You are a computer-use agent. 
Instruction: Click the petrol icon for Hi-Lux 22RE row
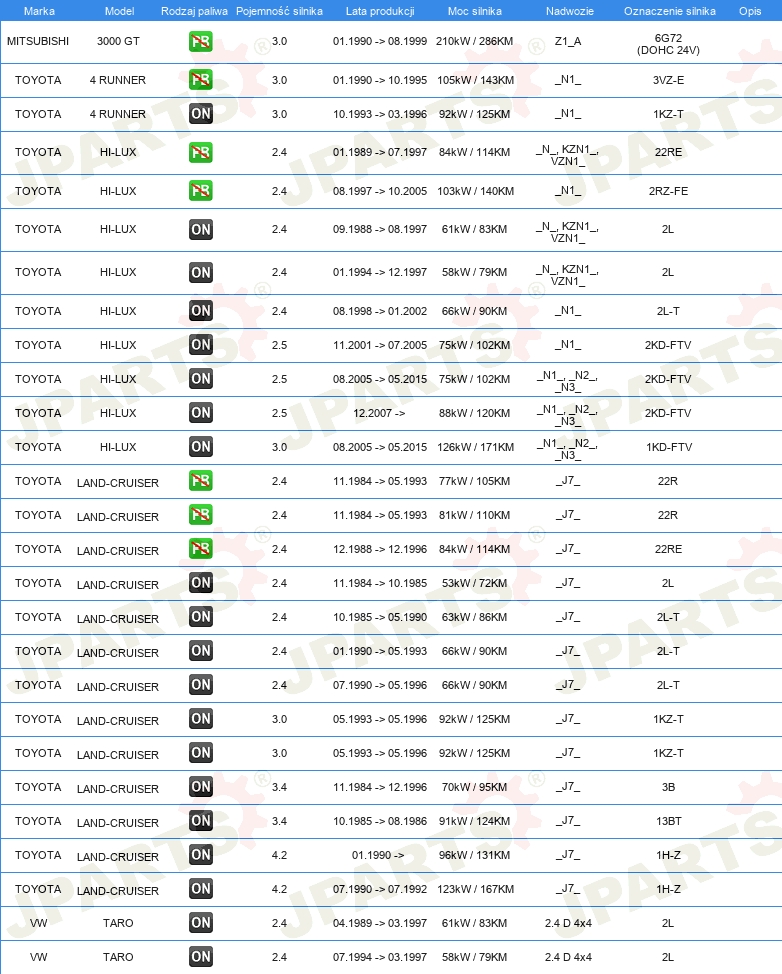201,152
